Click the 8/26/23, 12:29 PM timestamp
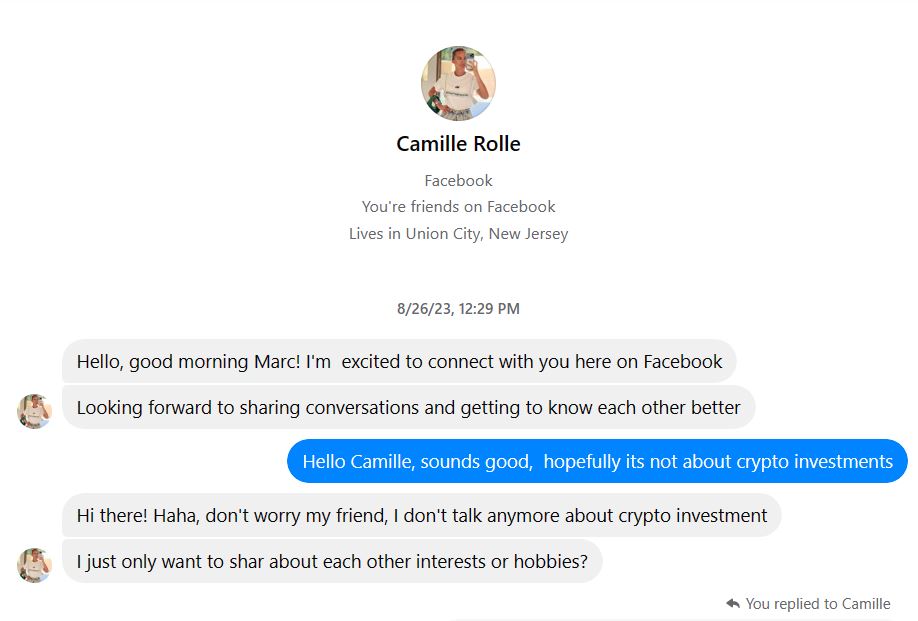The width and height of the screenshot is (918, 621). tap(458, 309)
